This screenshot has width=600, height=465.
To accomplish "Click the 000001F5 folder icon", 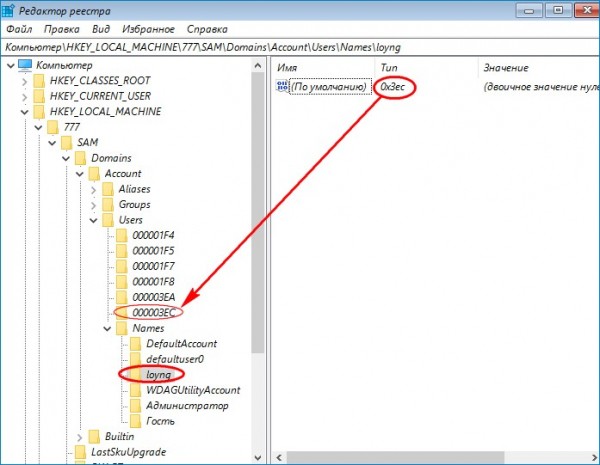I will coord(122,251).
